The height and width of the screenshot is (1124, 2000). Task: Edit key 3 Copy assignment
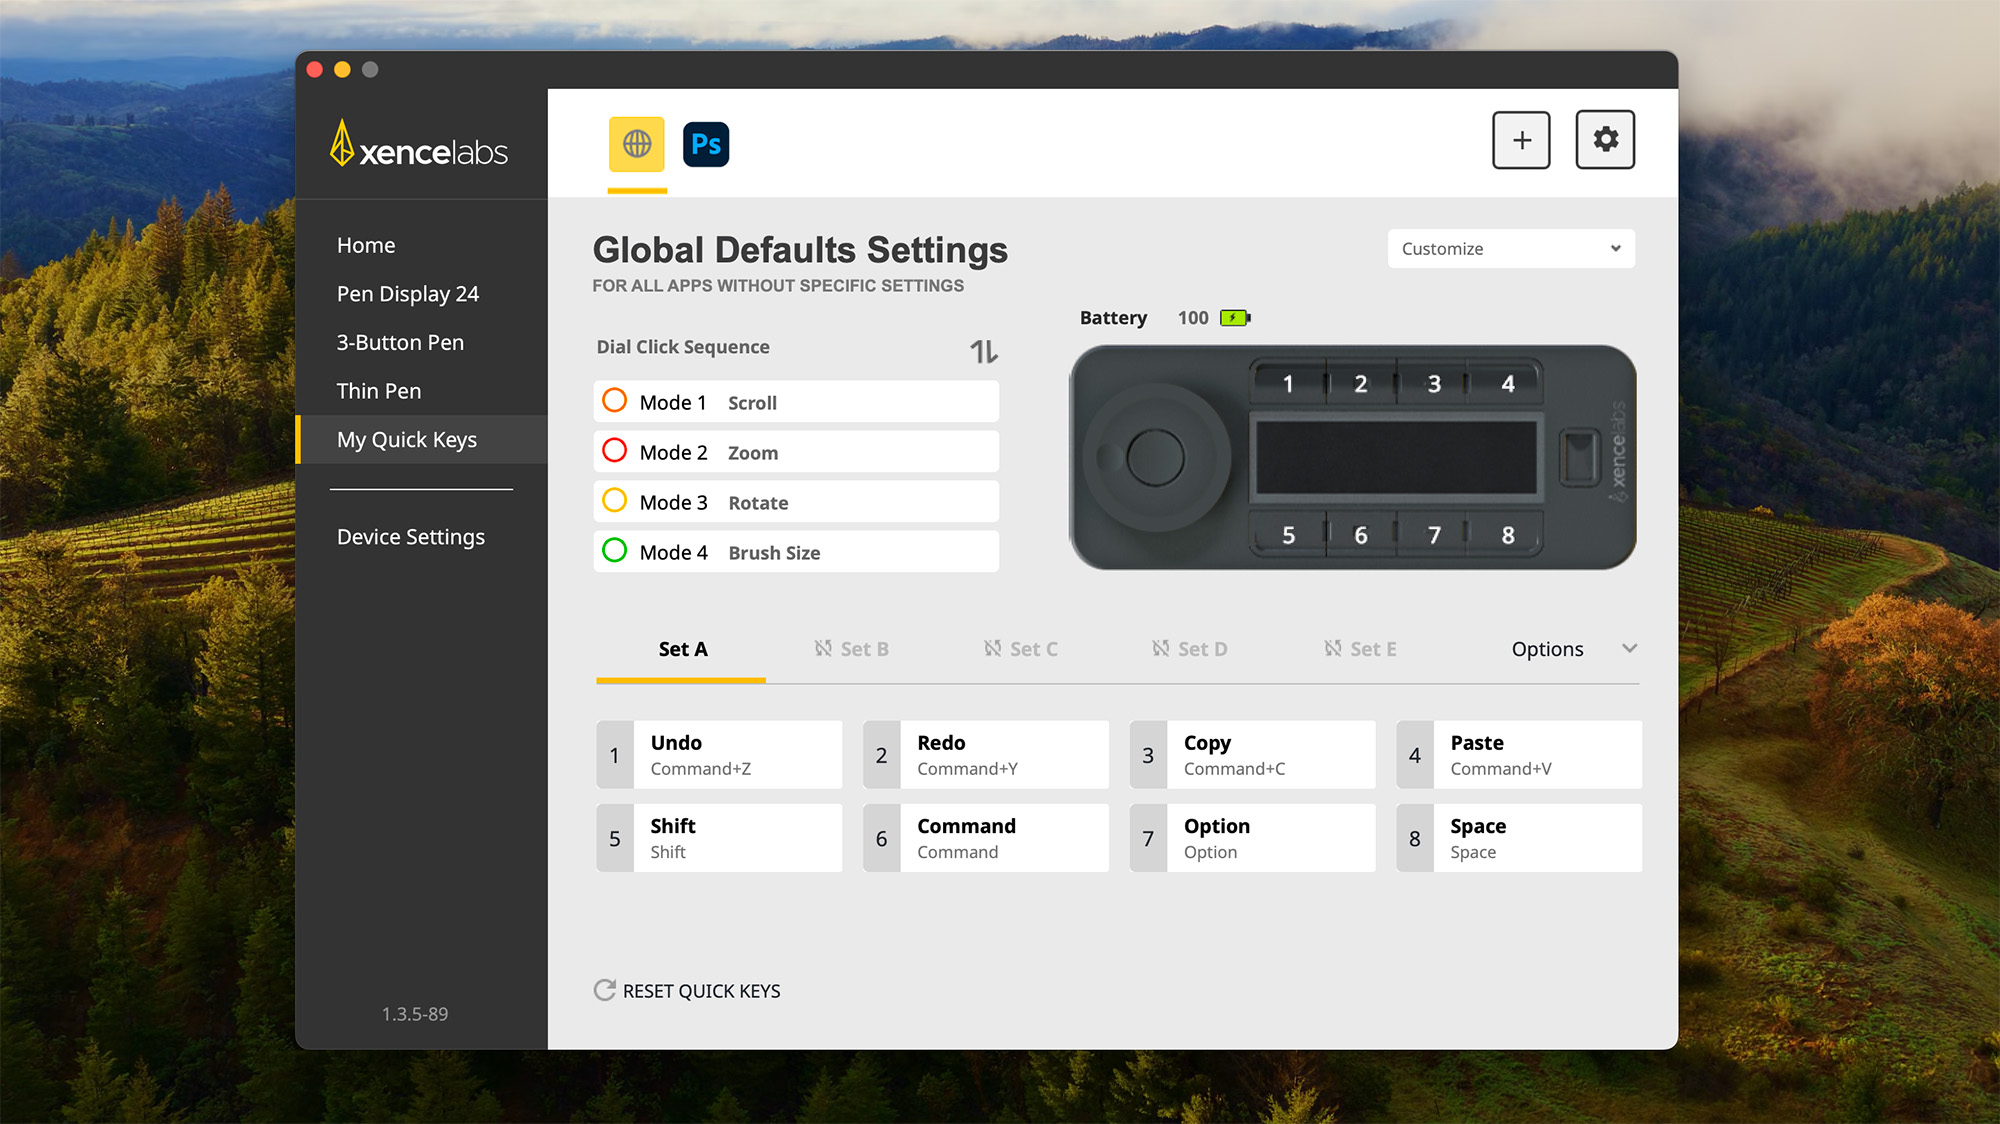(x=1252, y=755)
